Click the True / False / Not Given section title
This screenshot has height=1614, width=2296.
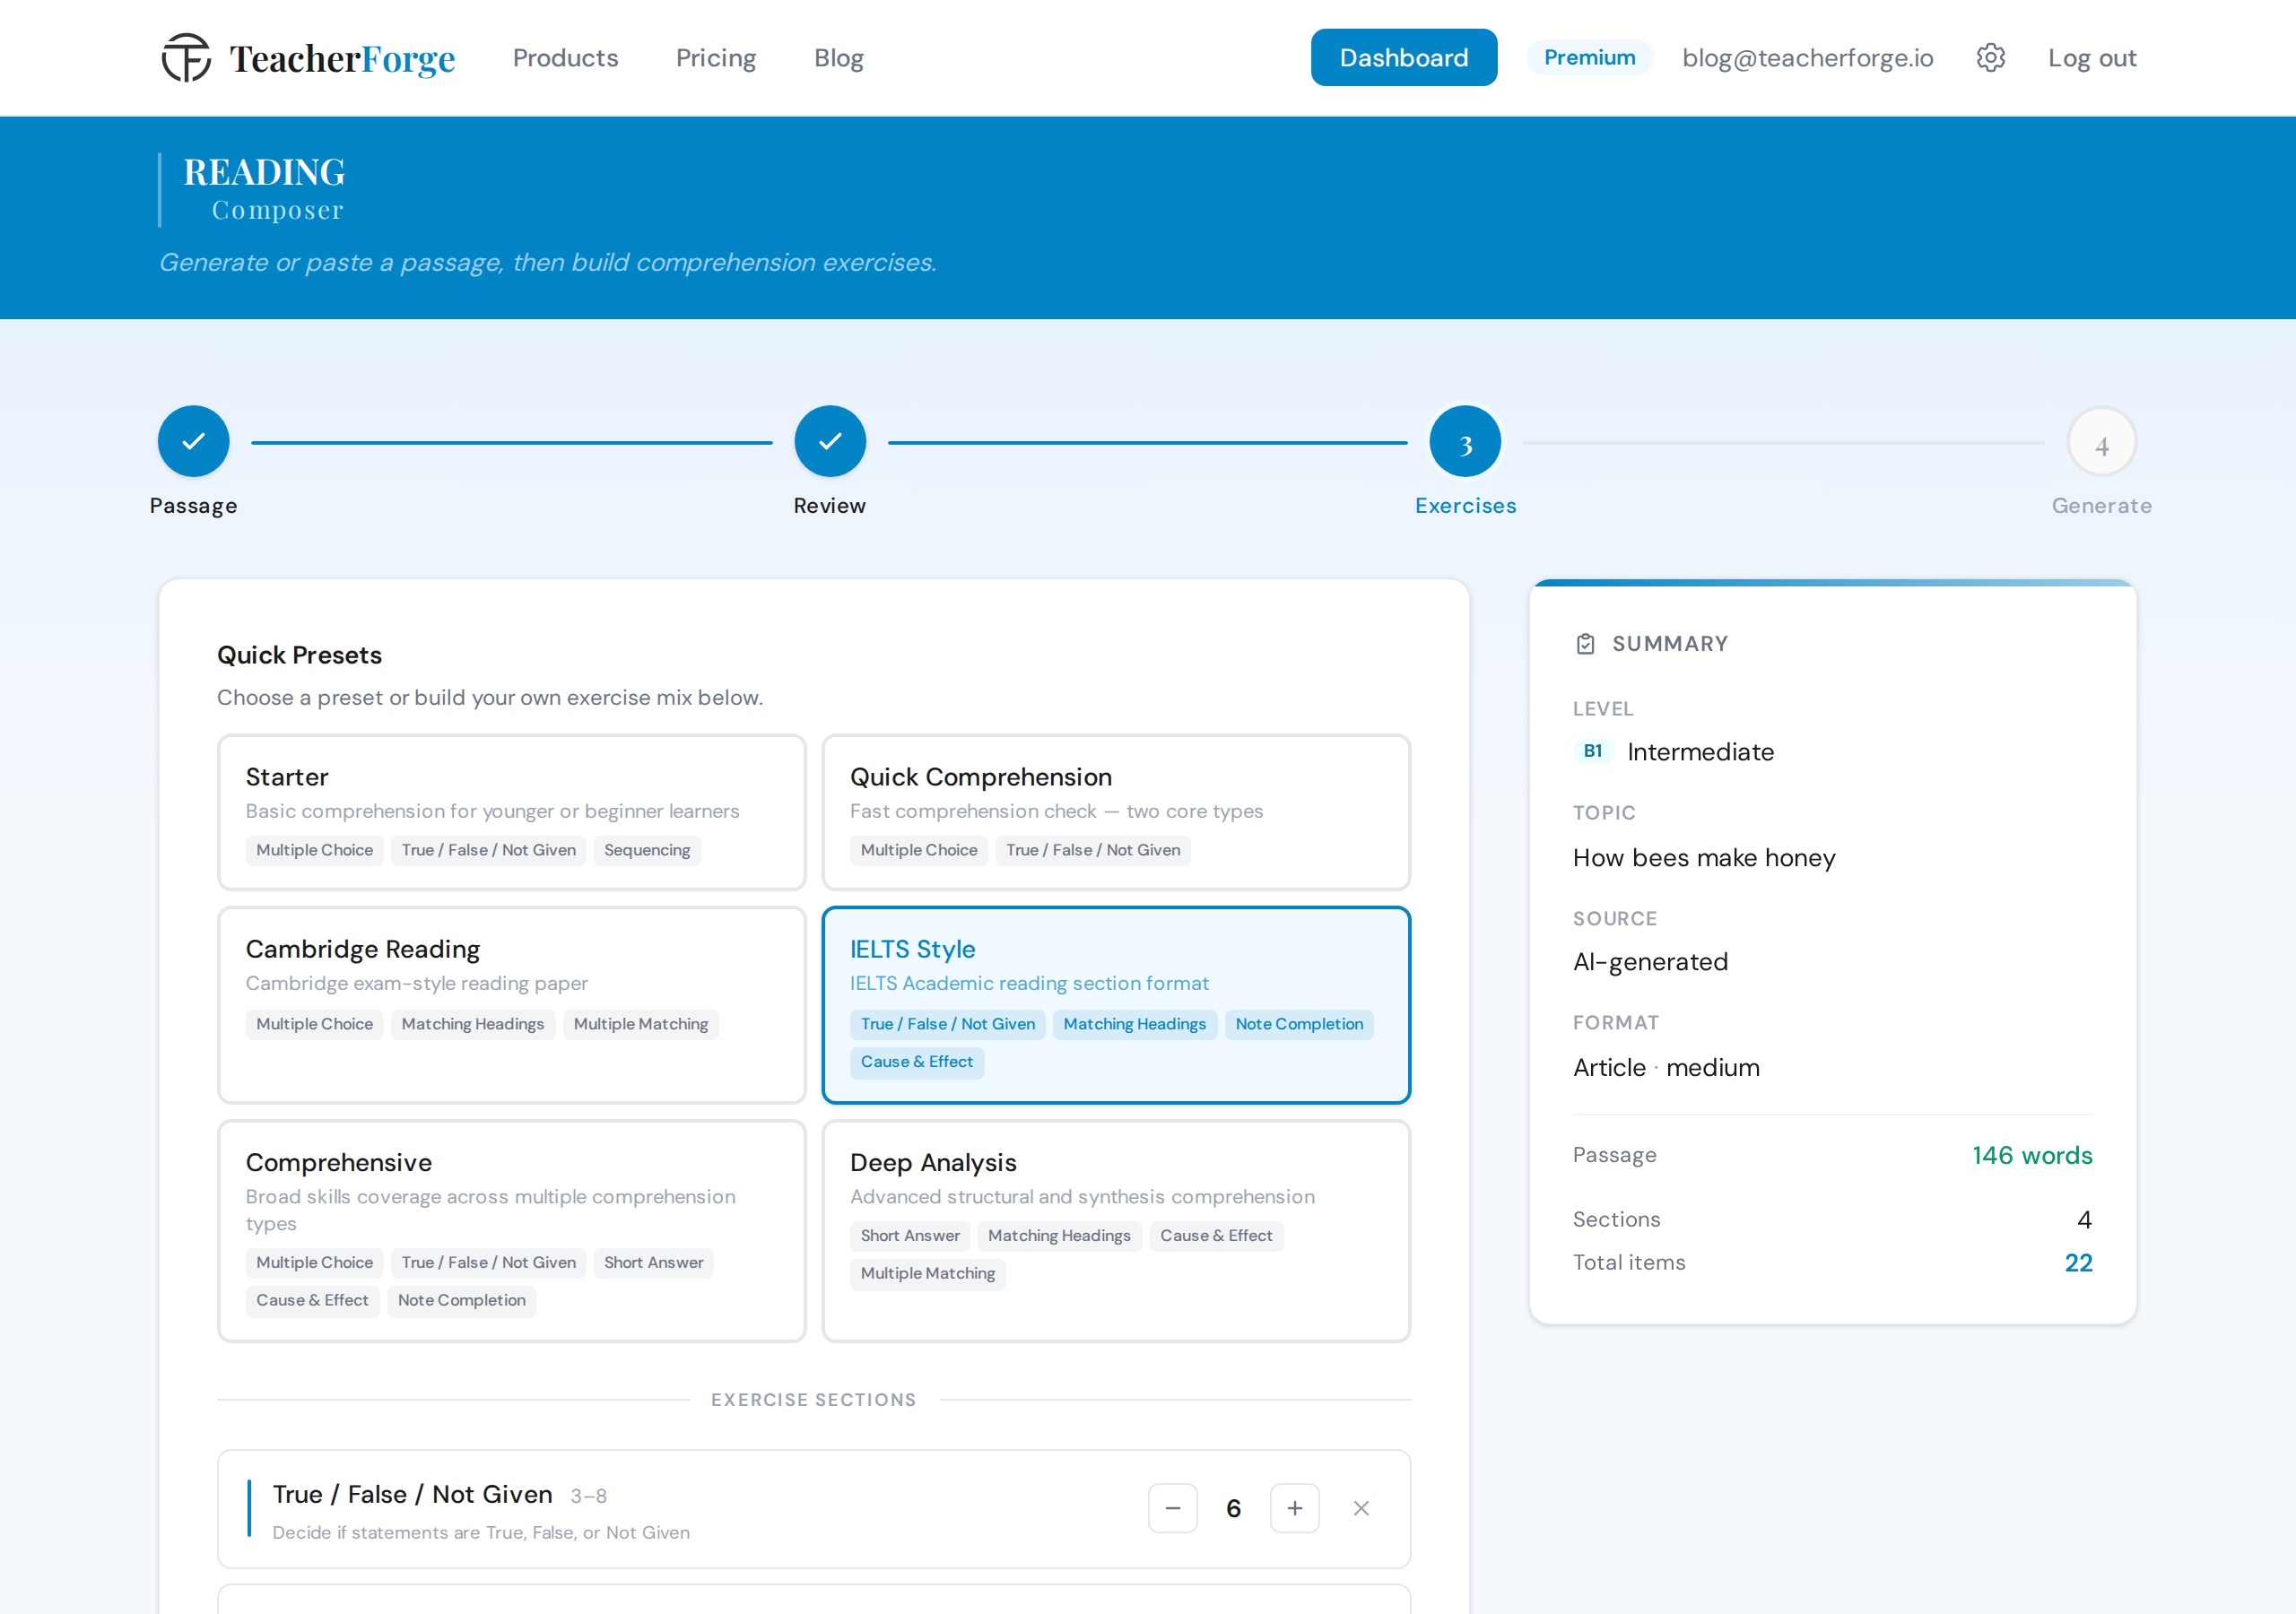tap(412, 1495)
